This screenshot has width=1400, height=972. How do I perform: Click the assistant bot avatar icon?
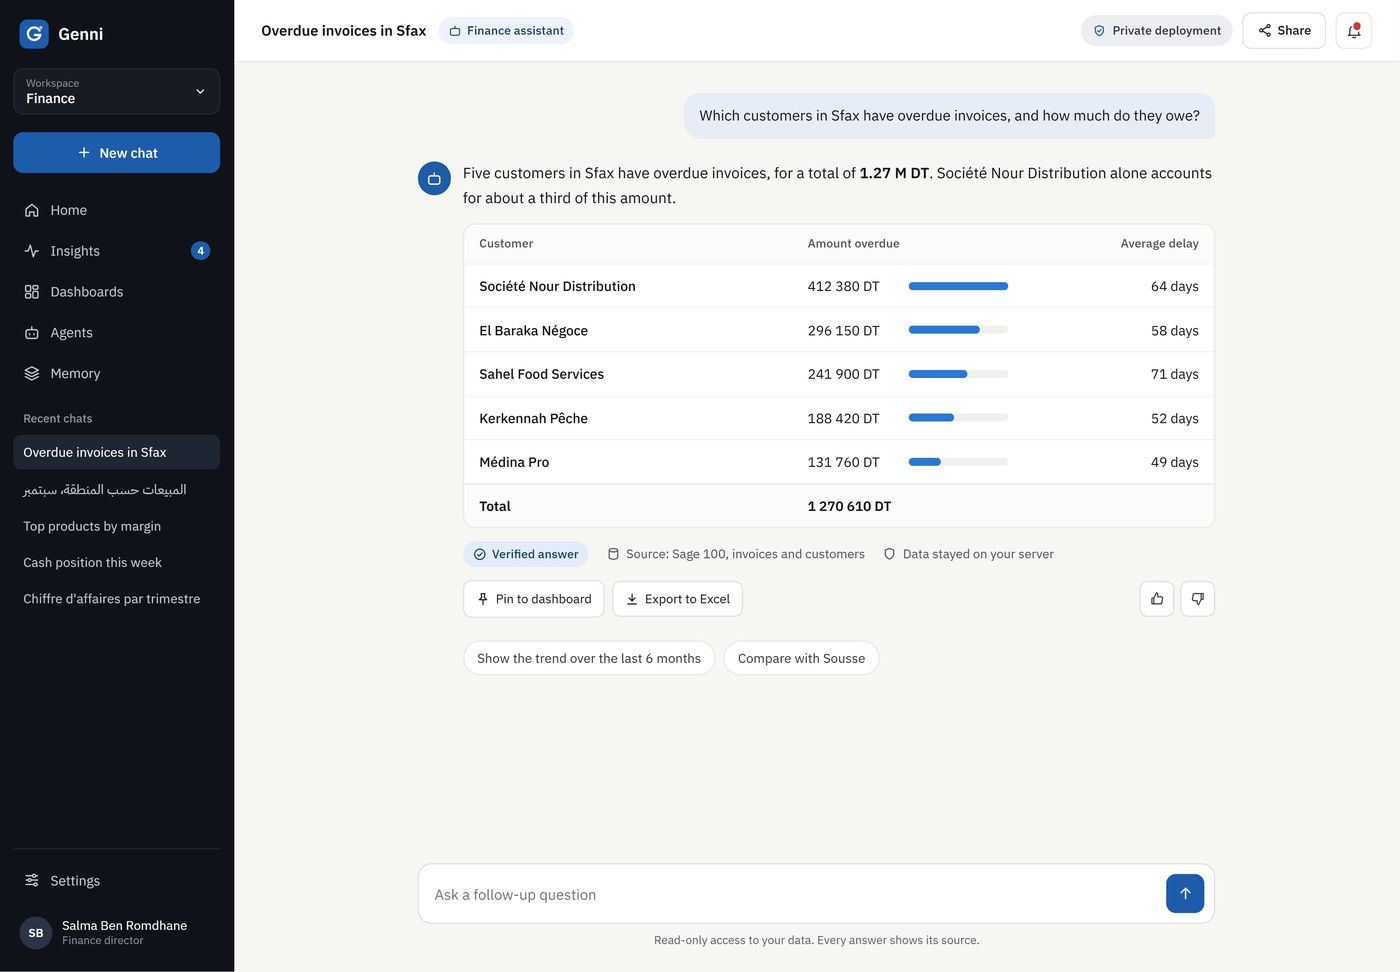(x=434, y=179)
